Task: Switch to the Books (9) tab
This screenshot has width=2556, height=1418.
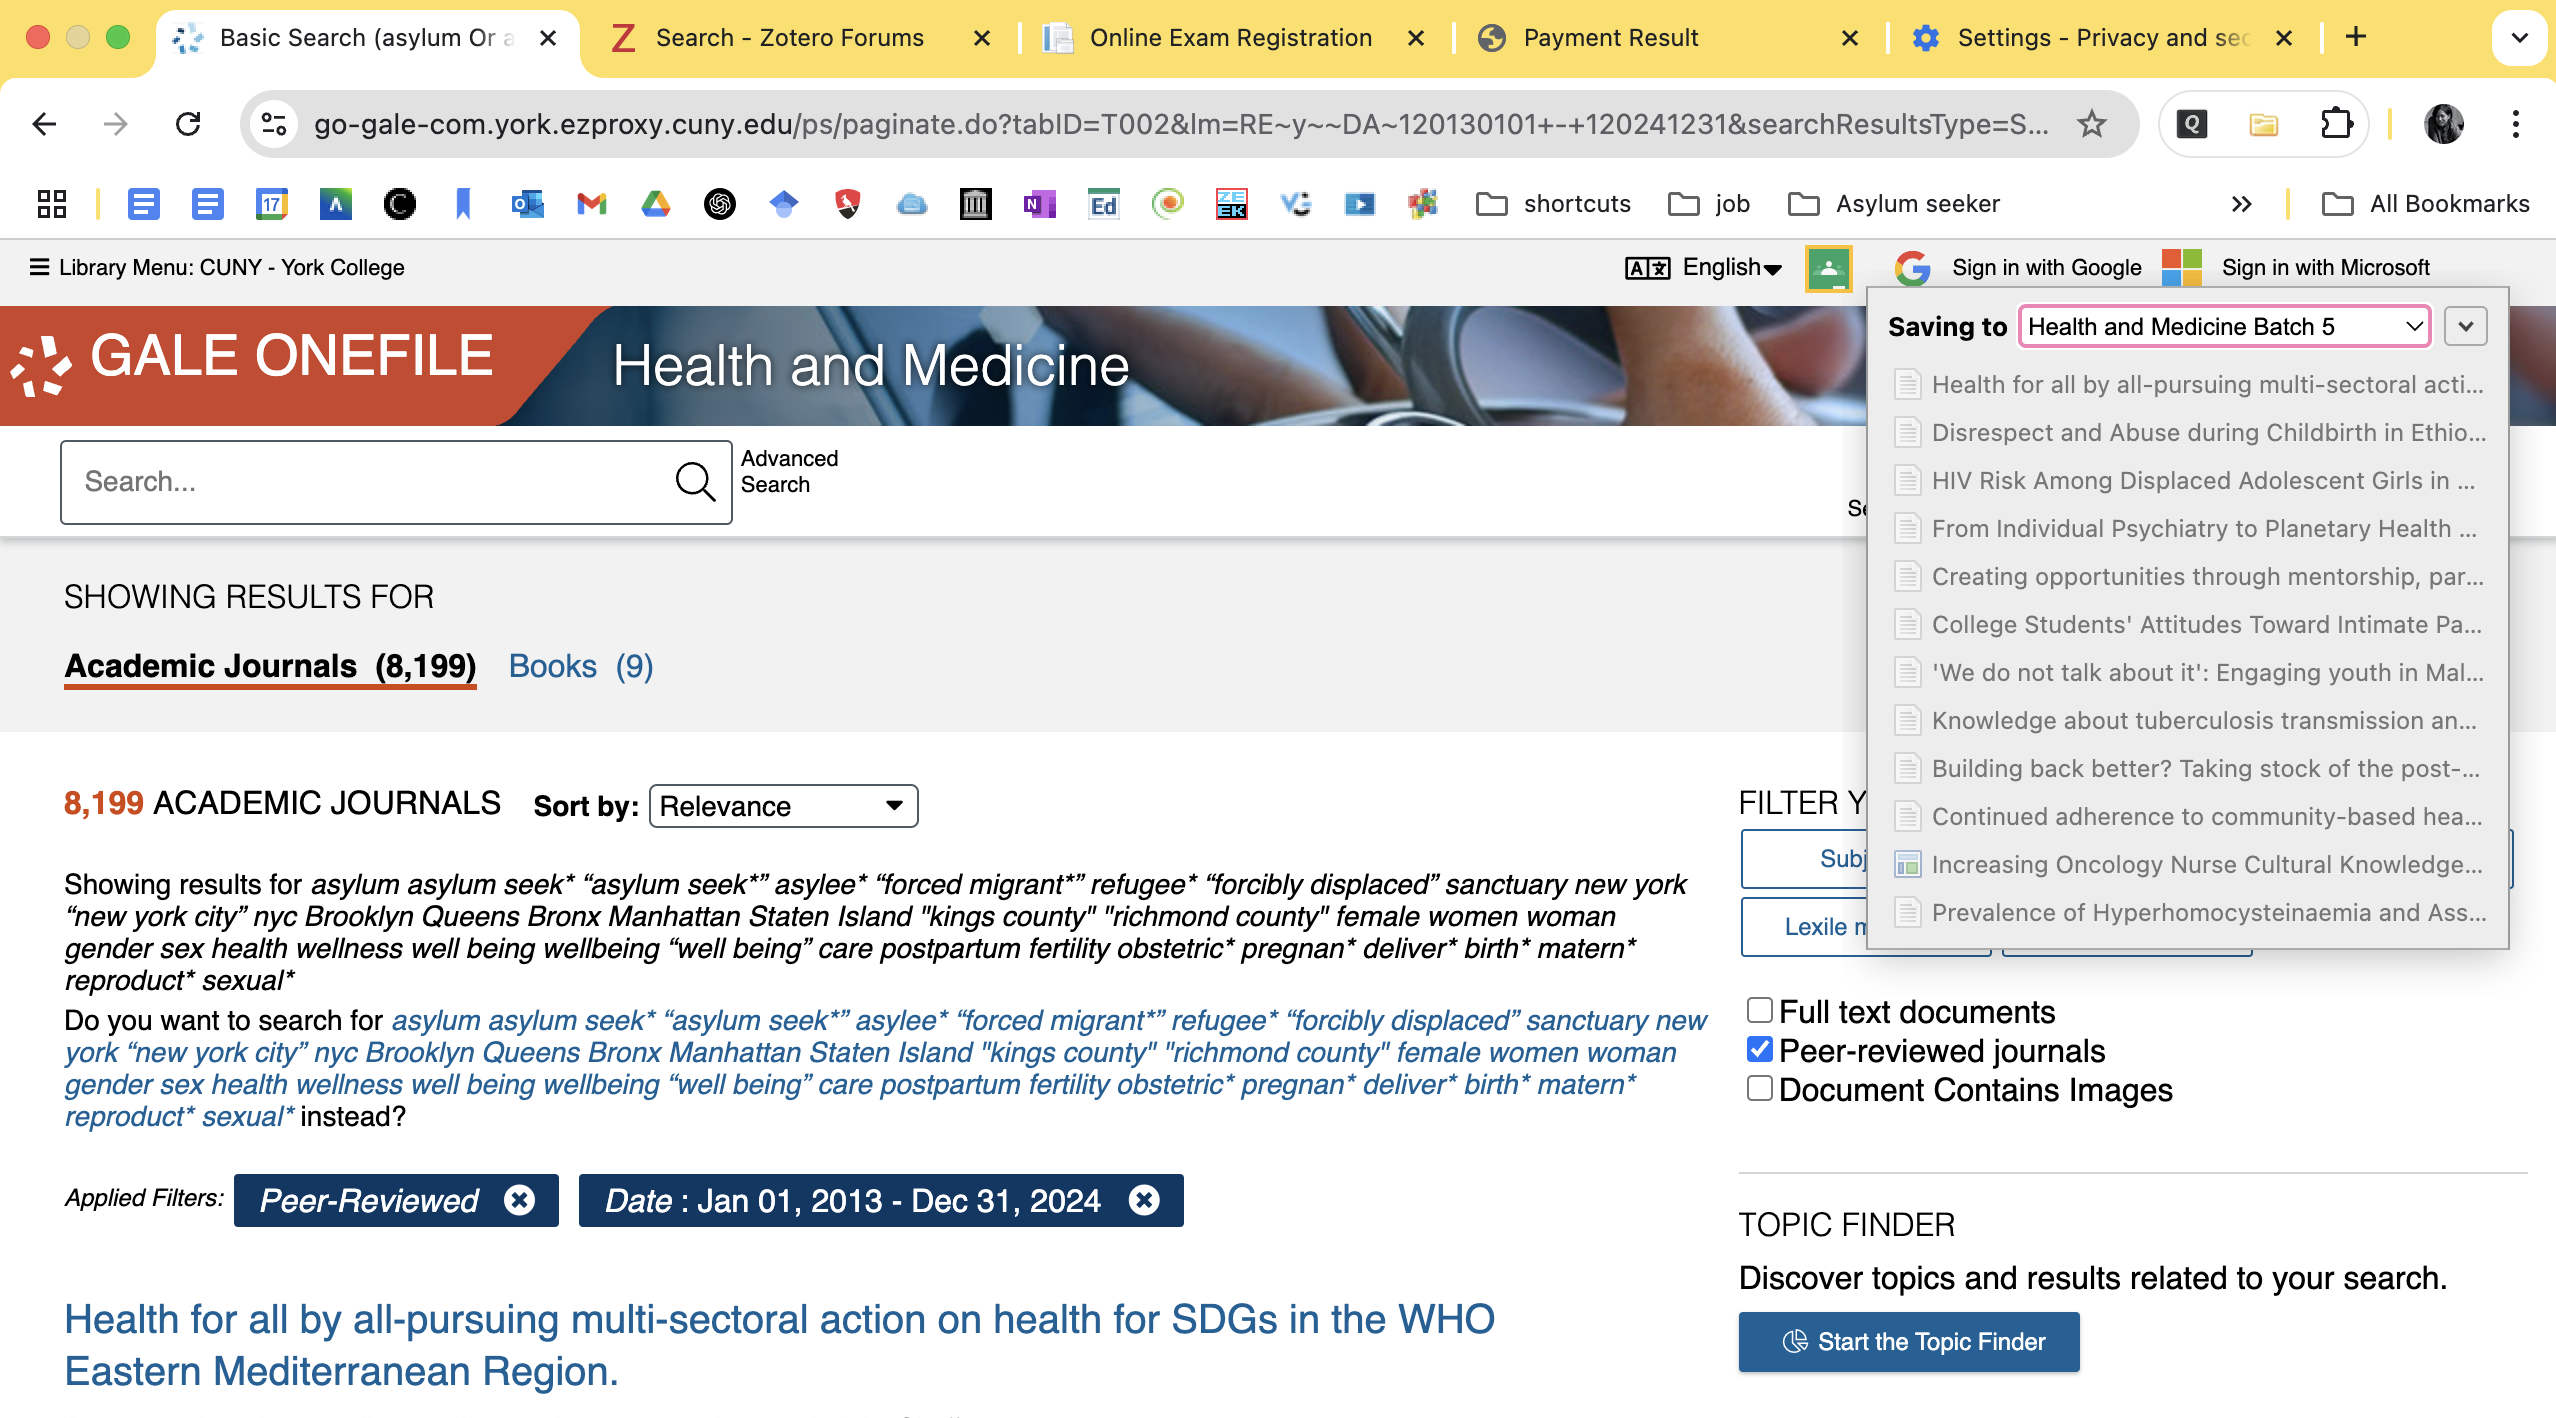Action: click(x=580, y=666)
